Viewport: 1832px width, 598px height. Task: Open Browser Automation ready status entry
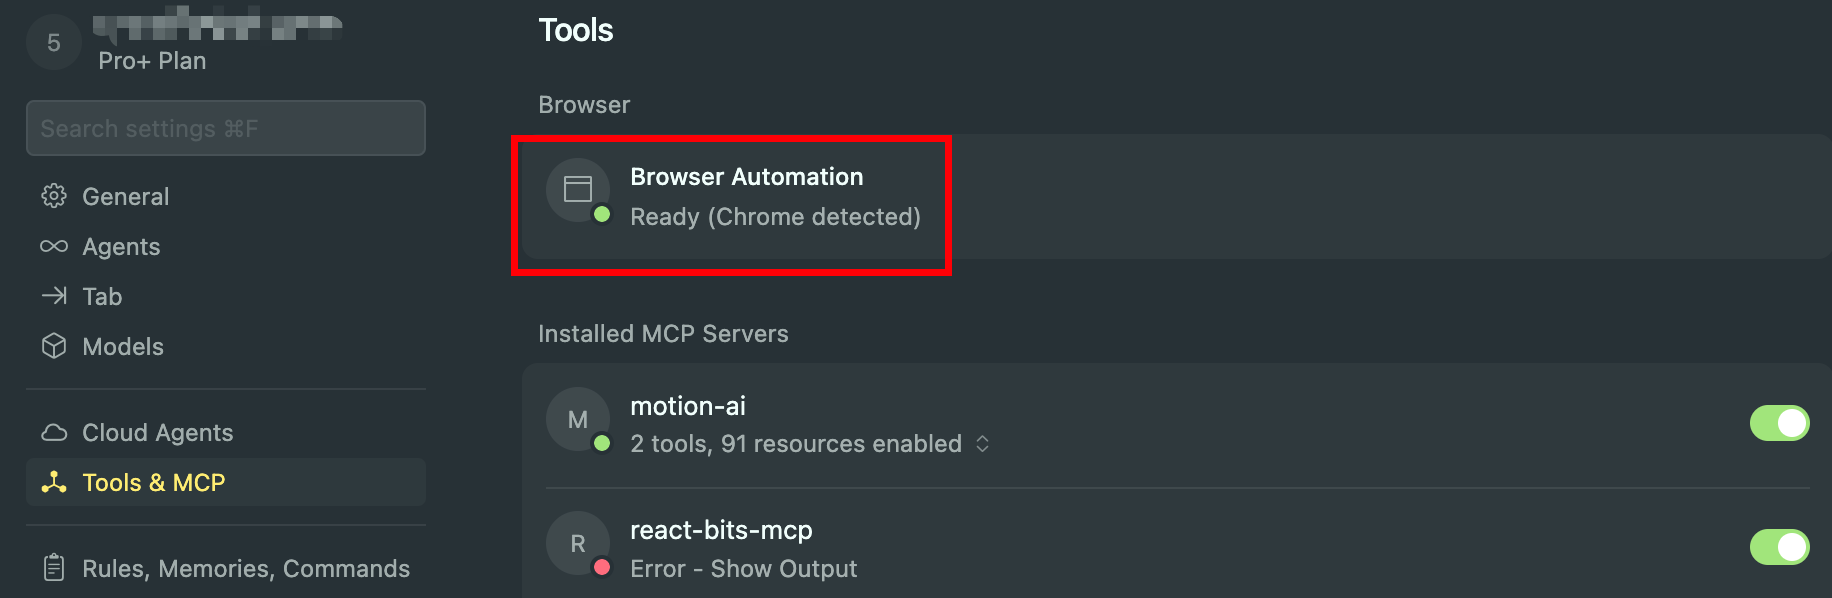tap(775, 216)
